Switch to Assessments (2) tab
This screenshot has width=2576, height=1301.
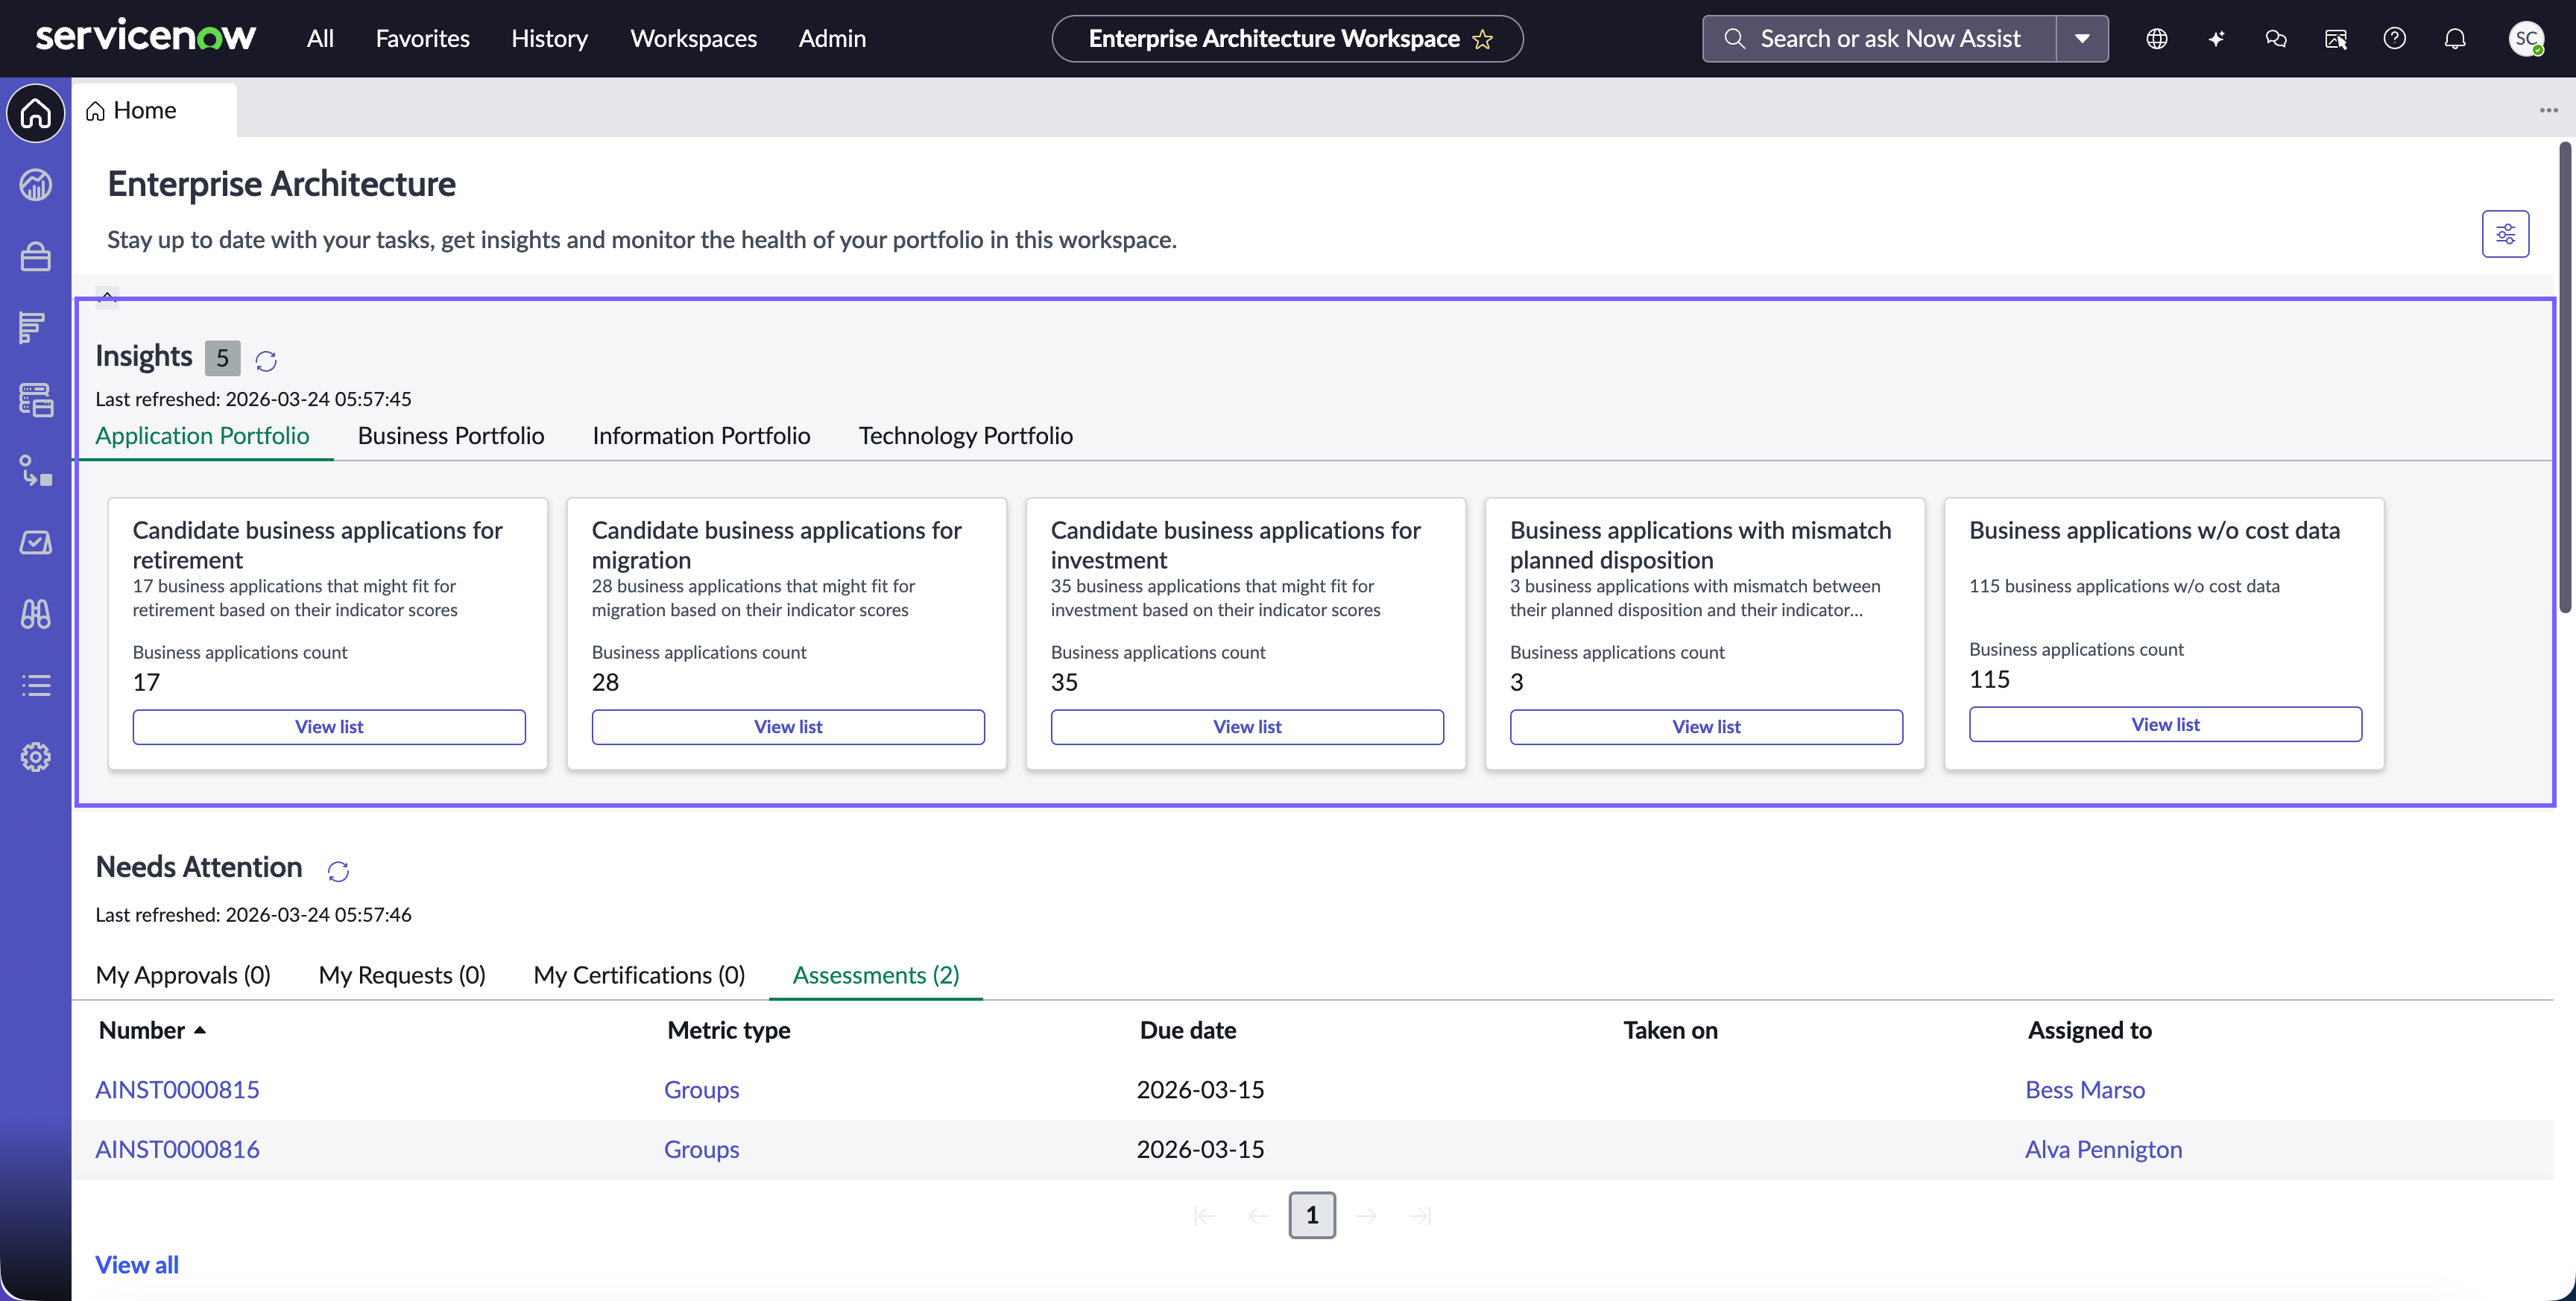pos(876,975)
